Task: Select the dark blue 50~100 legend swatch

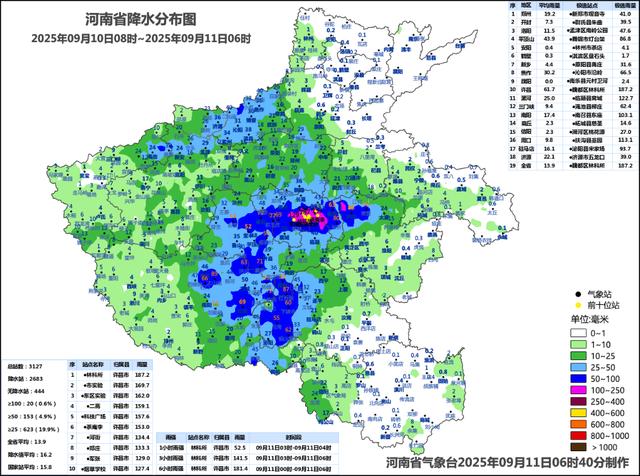Action: click(x=578, y=379)
